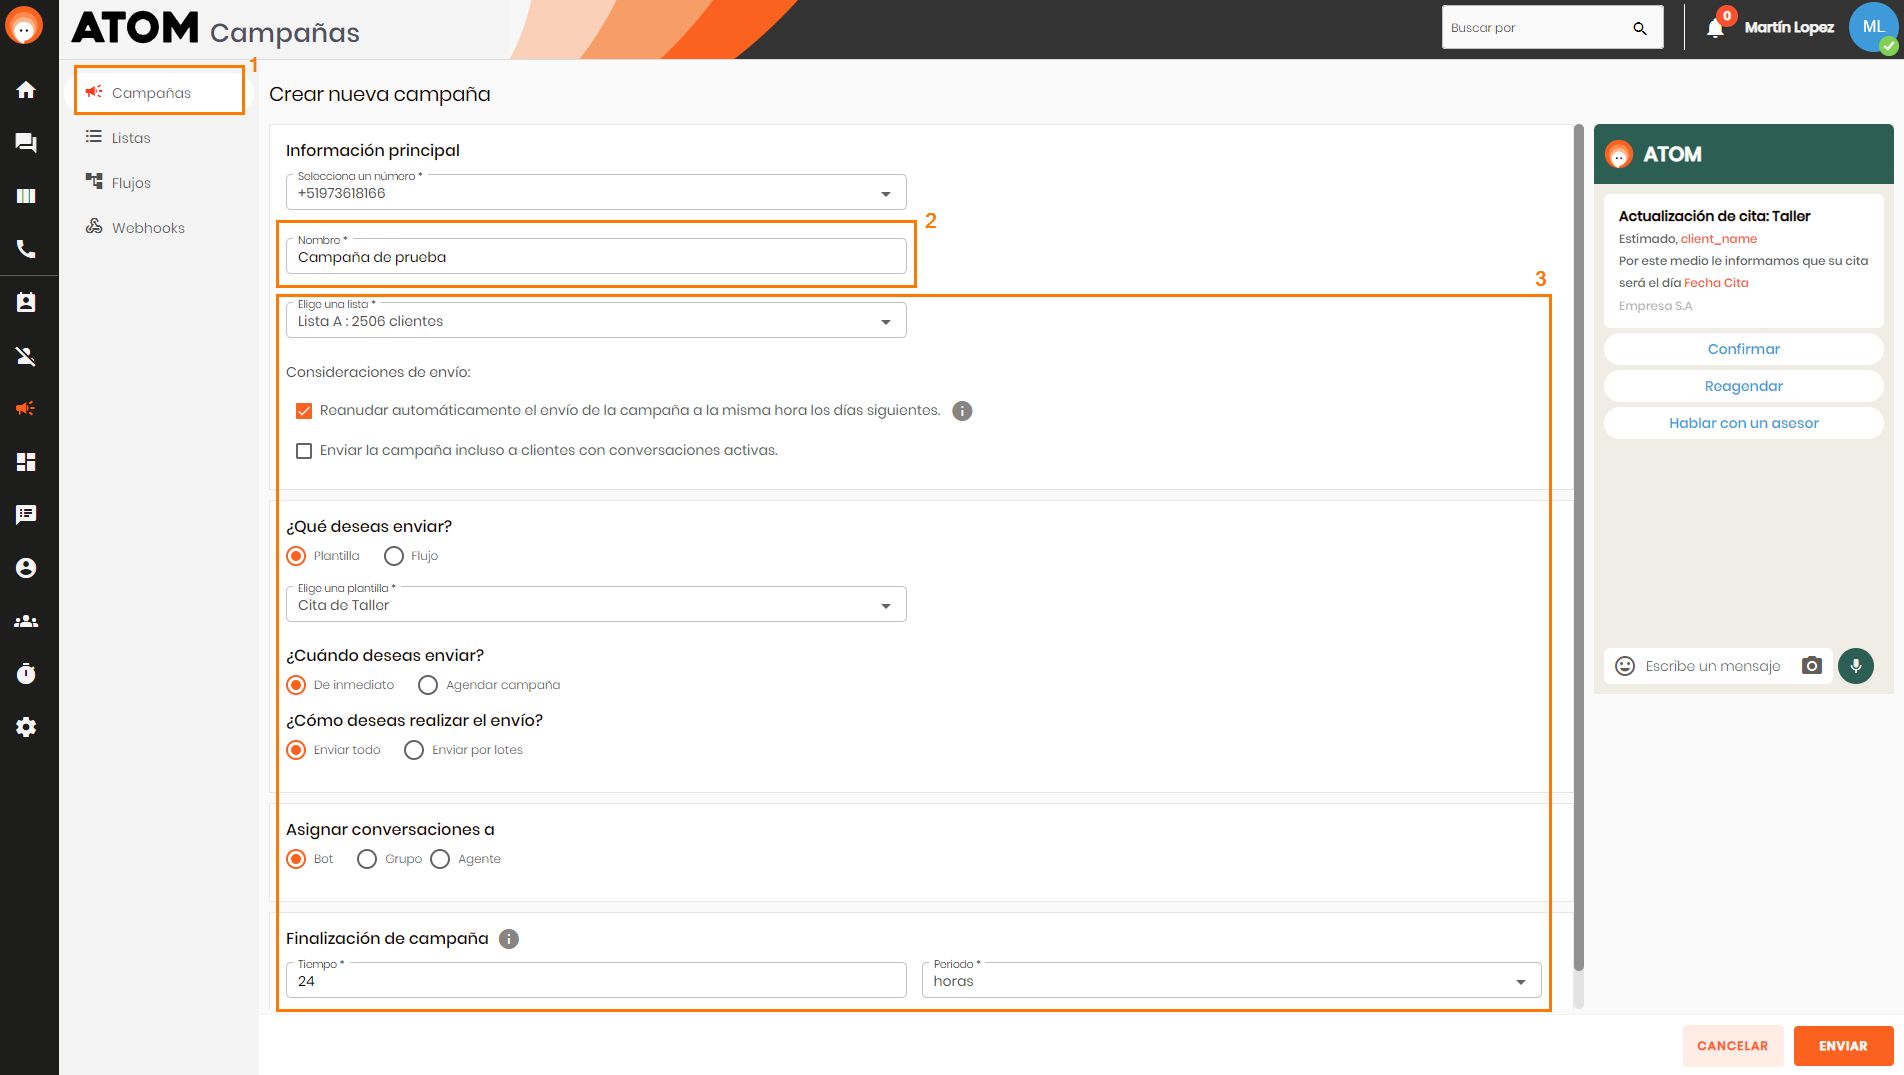Screen dimensions: 1904x1075
Task: Click the CANCELAR button
Action: pos(1732,1046)
